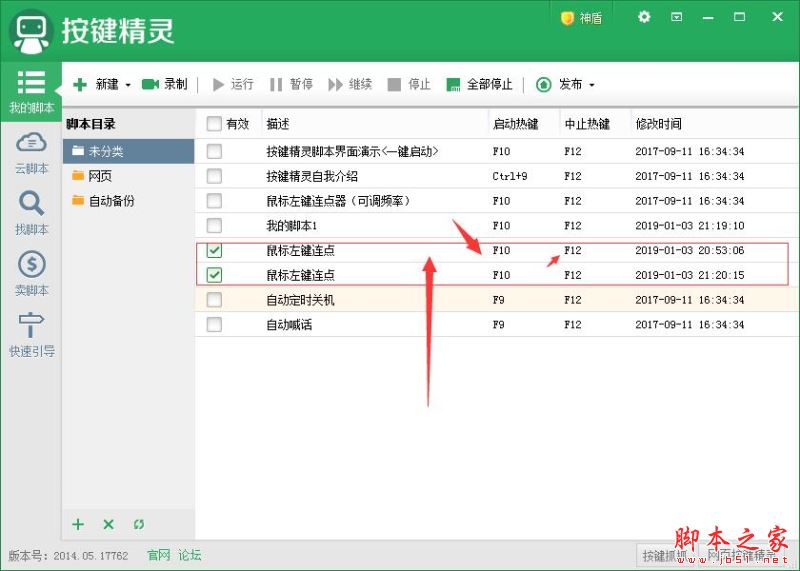Click the 按键抓抓 button
Screen dimensions: 800x571
[665, 555]
